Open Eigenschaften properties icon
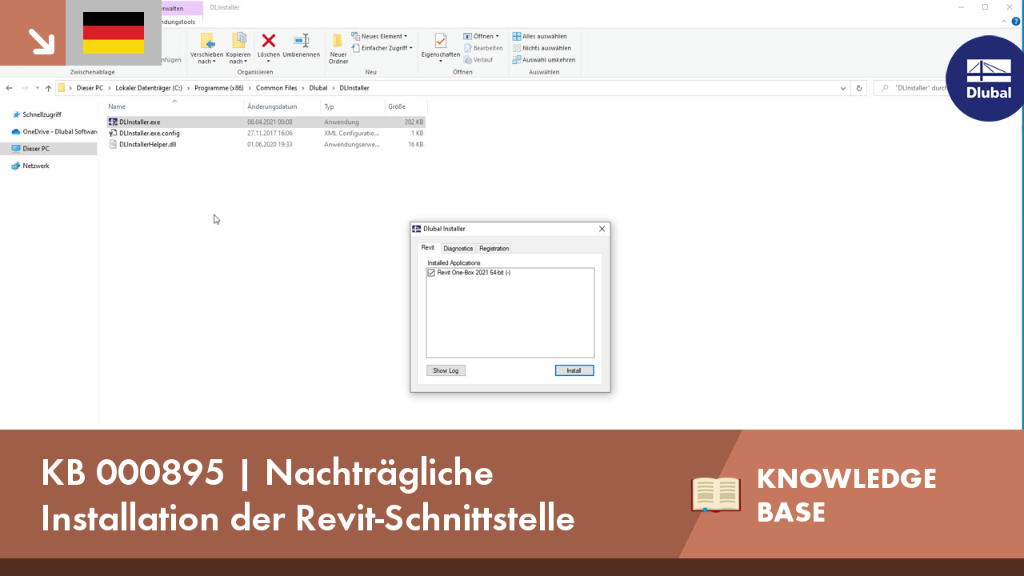The height and width of the screenshot is (576, 1024). [441, 41]
